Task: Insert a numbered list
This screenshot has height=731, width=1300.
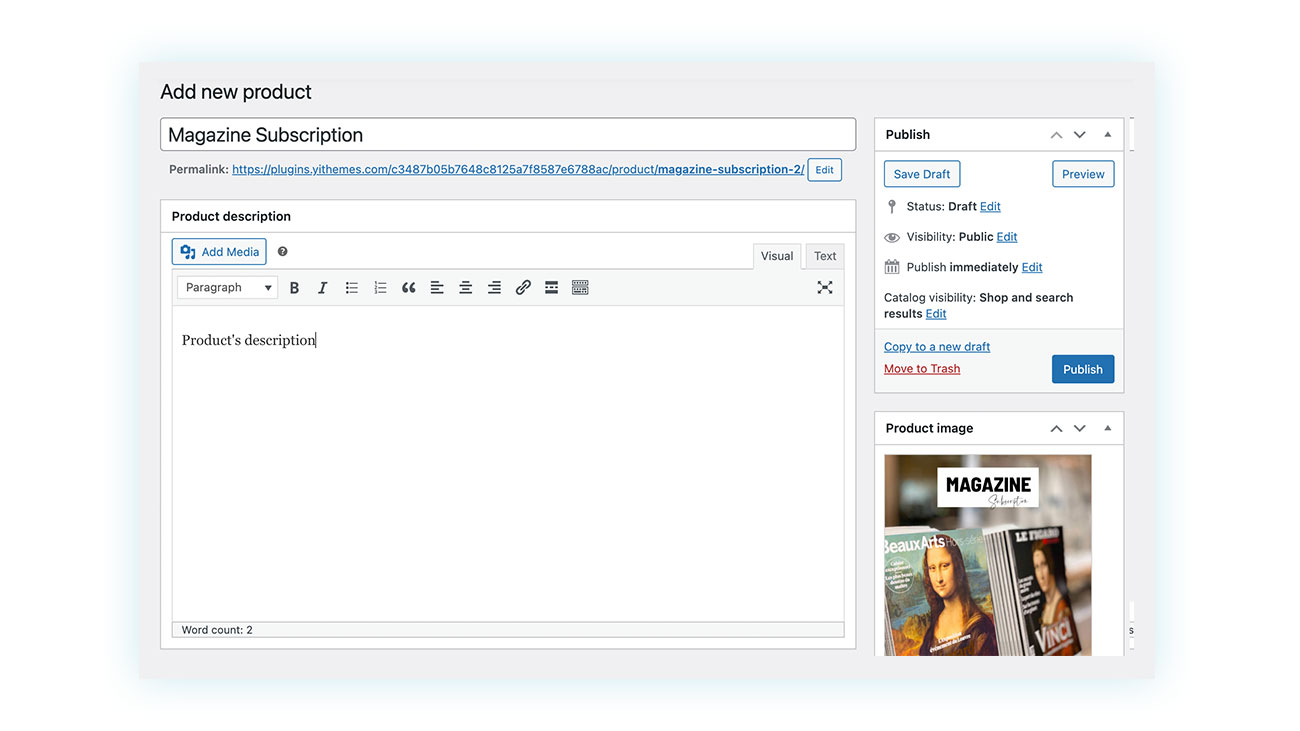Action: [x=380, y=288]
